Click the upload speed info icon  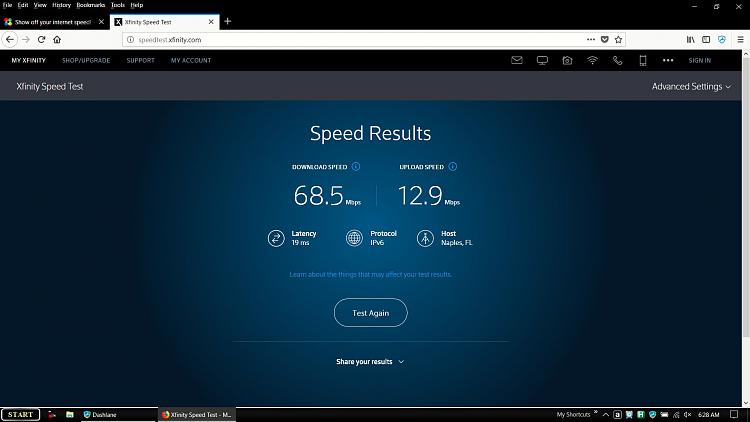click(x=452, y=167)
